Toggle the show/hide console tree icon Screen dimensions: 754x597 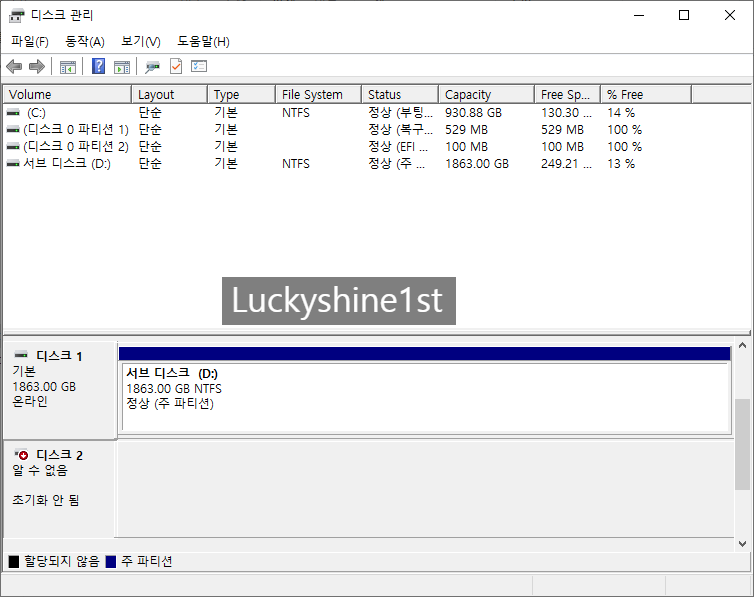click(68, 67)
